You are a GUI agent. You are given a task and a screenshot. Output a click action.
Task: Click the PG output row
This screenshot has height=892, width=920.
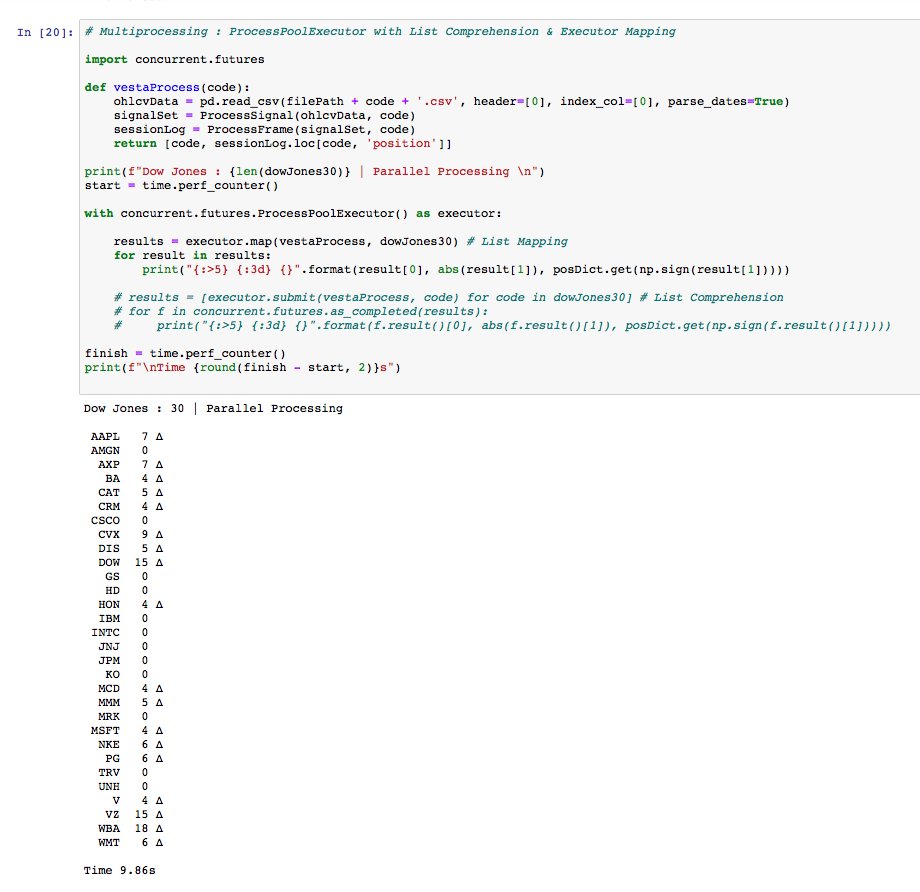tap(134, 759)
